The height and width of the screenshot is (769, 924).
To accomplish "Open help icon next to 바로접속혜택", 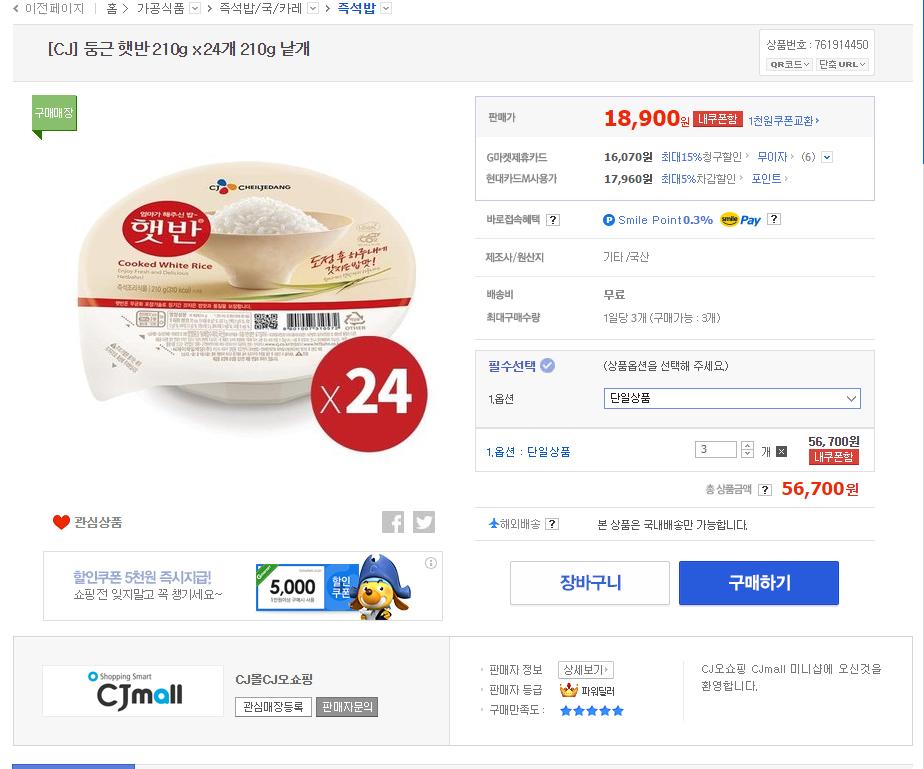I will click(x=553, y=220).
